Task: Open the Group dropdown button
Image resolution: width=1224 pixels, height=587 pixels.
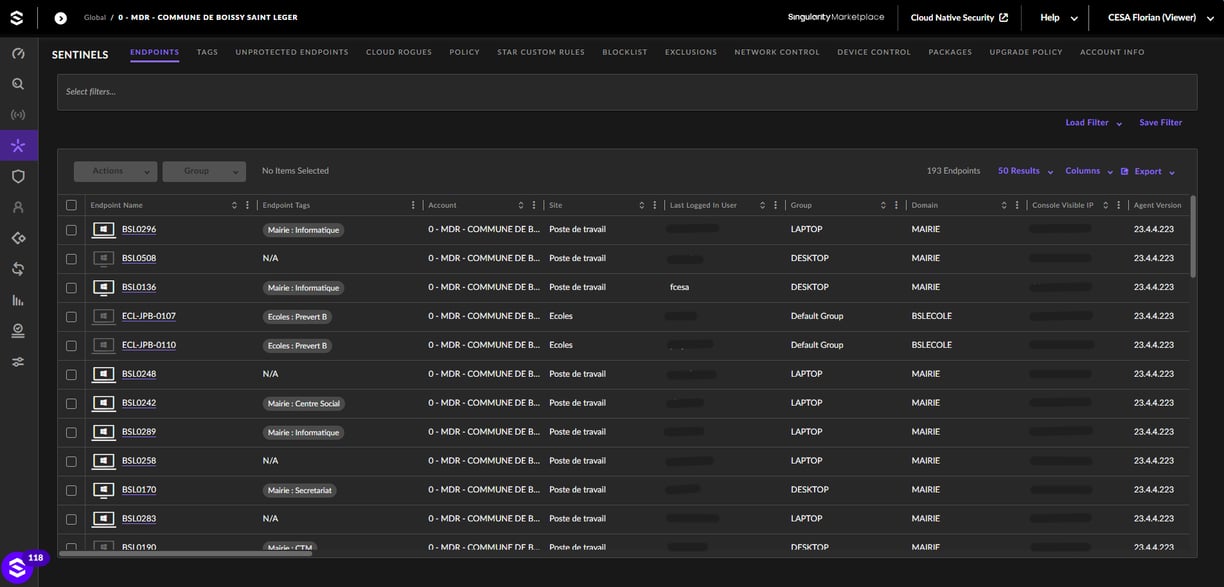Action: point(204,171)
